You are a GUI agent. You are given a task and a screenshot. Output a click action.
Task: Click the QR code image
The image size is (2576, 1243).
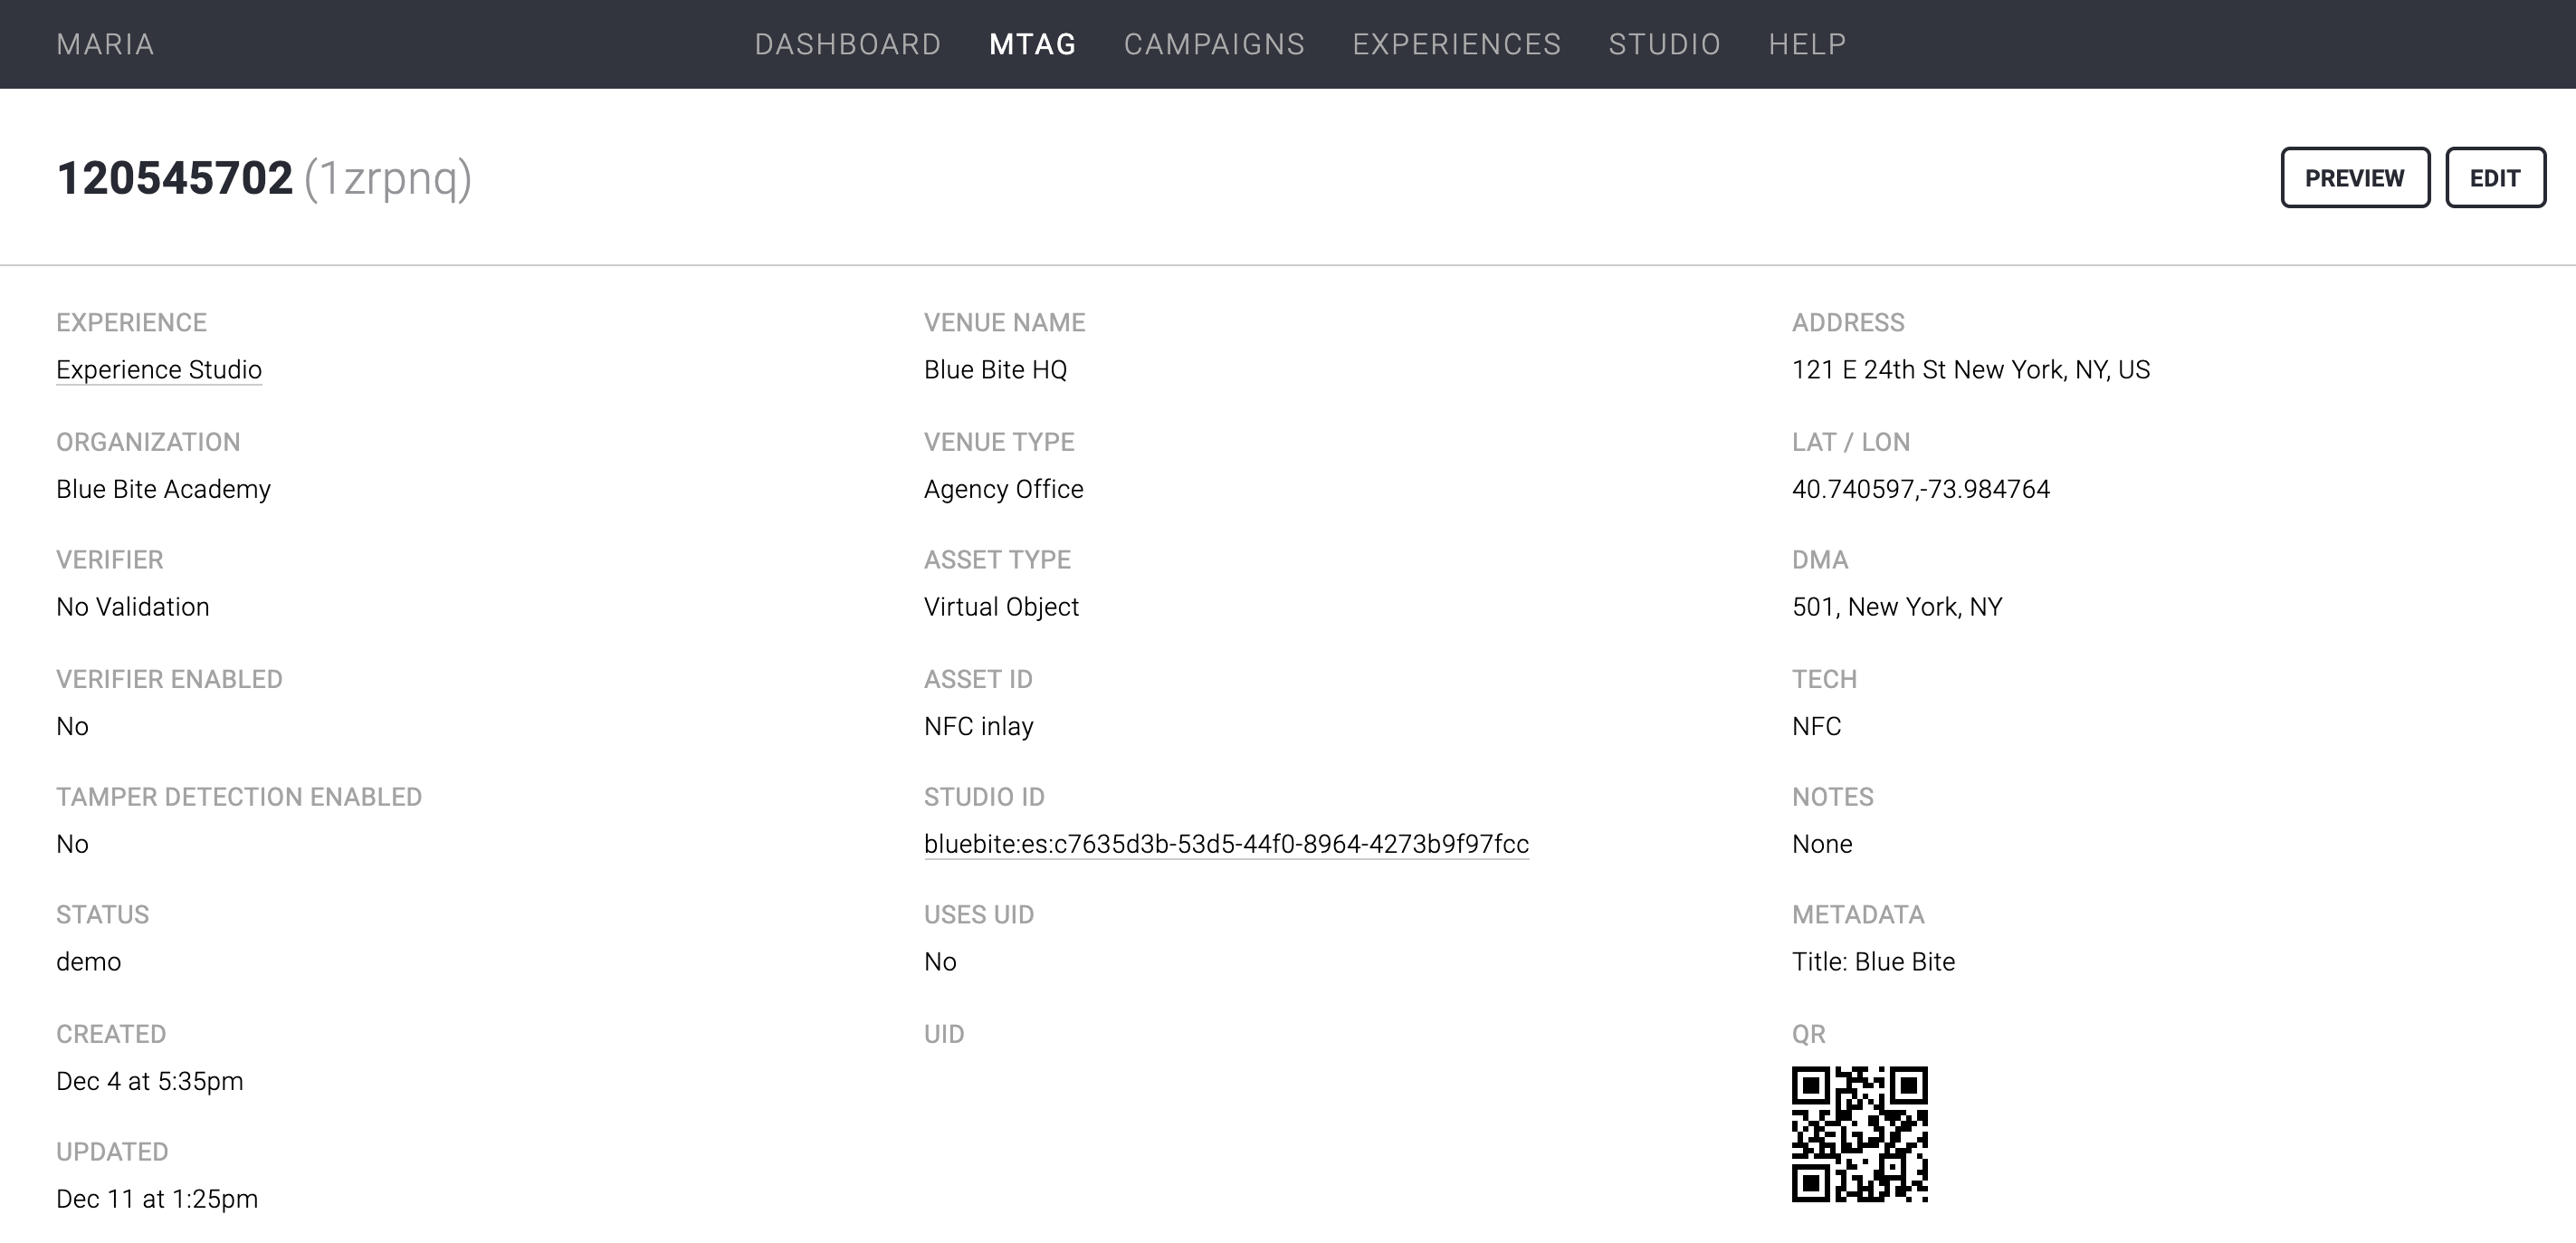tap(1859, 1134)
